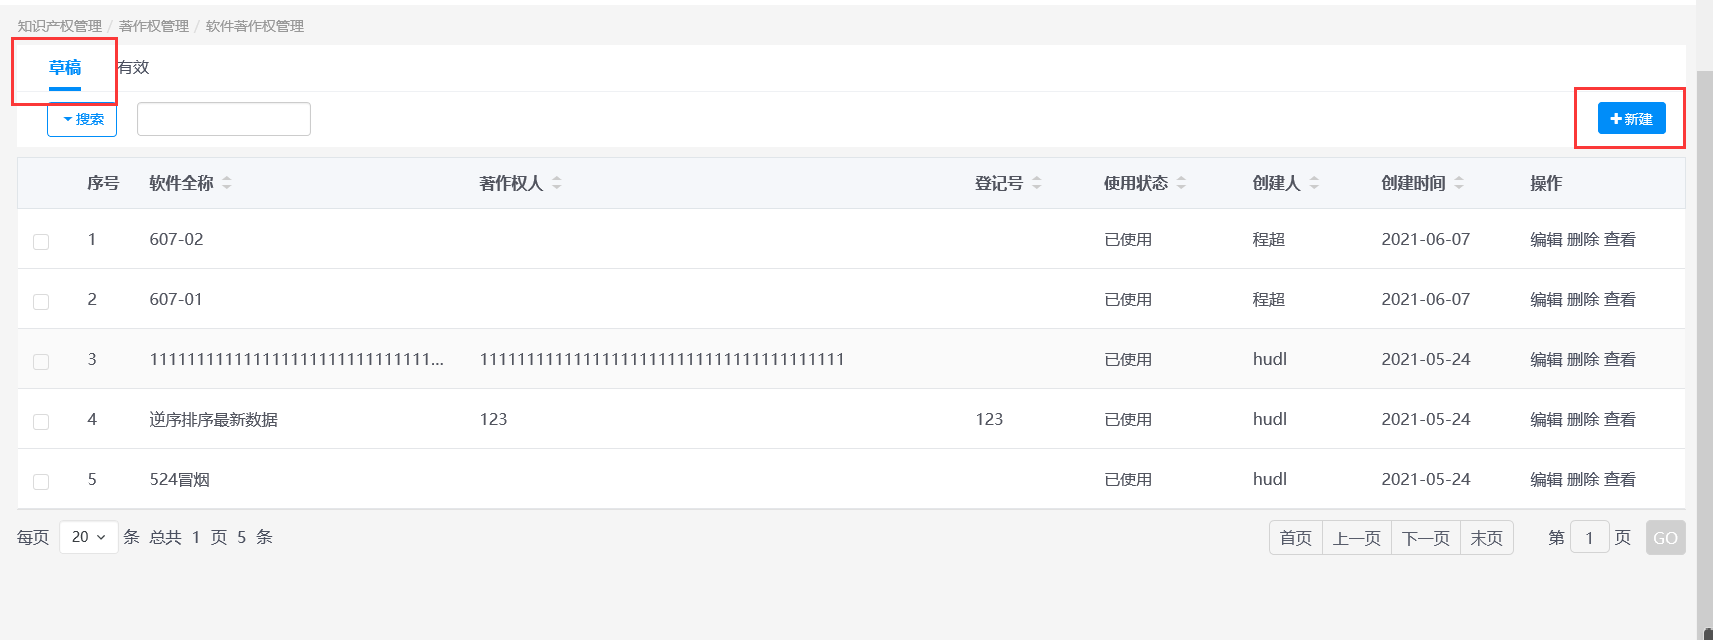
Task: Sort by 创建时间 column sort icon
Action: [1459, 183]
